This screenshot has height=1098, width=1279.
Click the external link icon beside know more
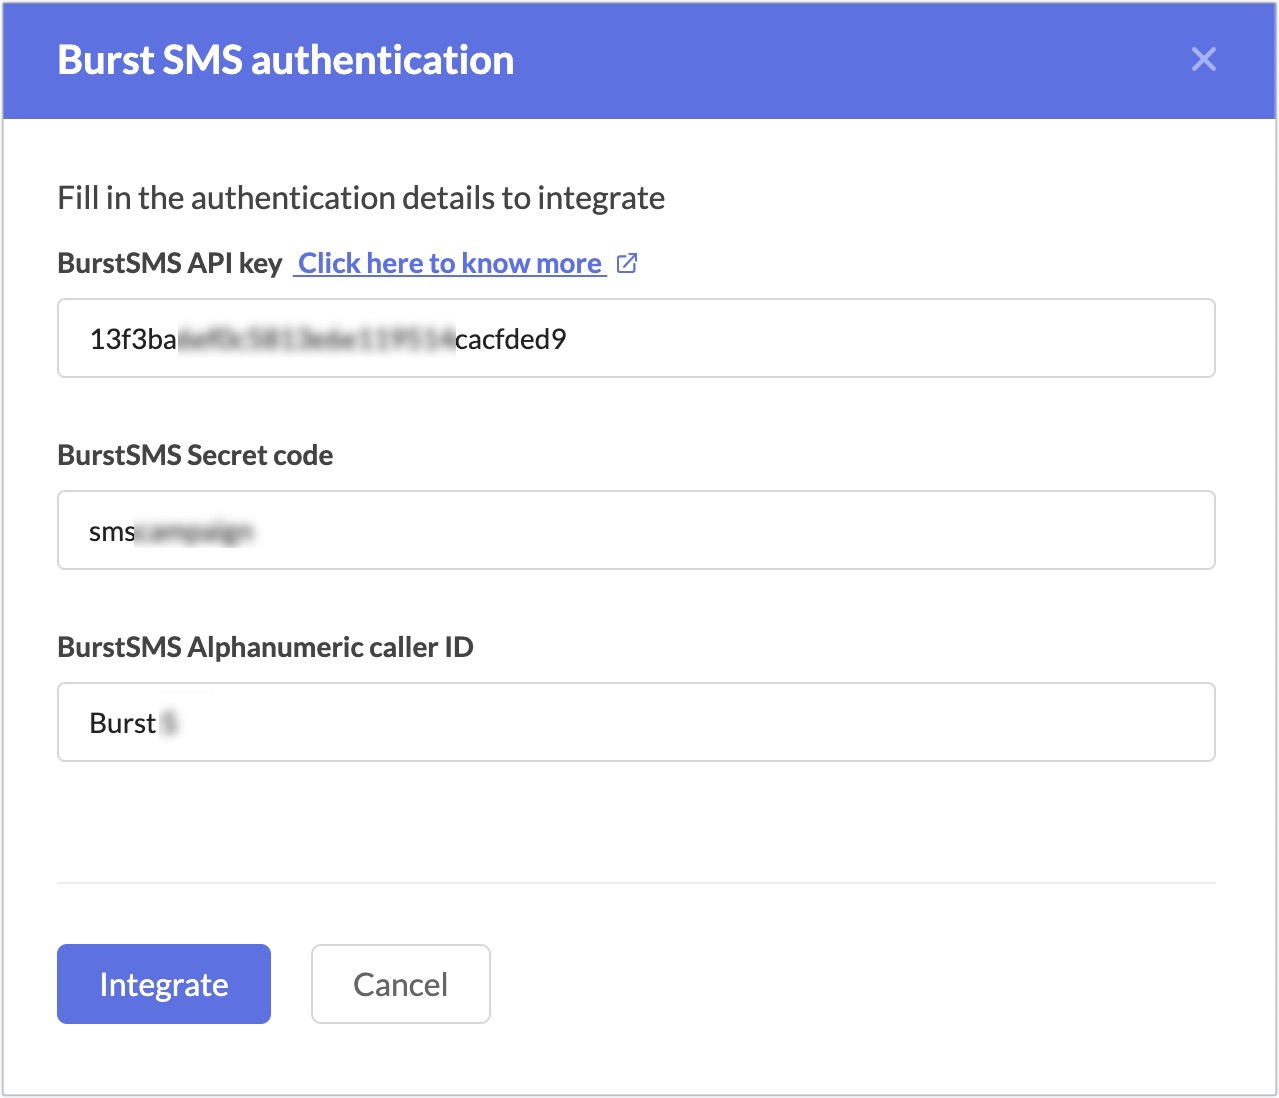click(627, 263)
